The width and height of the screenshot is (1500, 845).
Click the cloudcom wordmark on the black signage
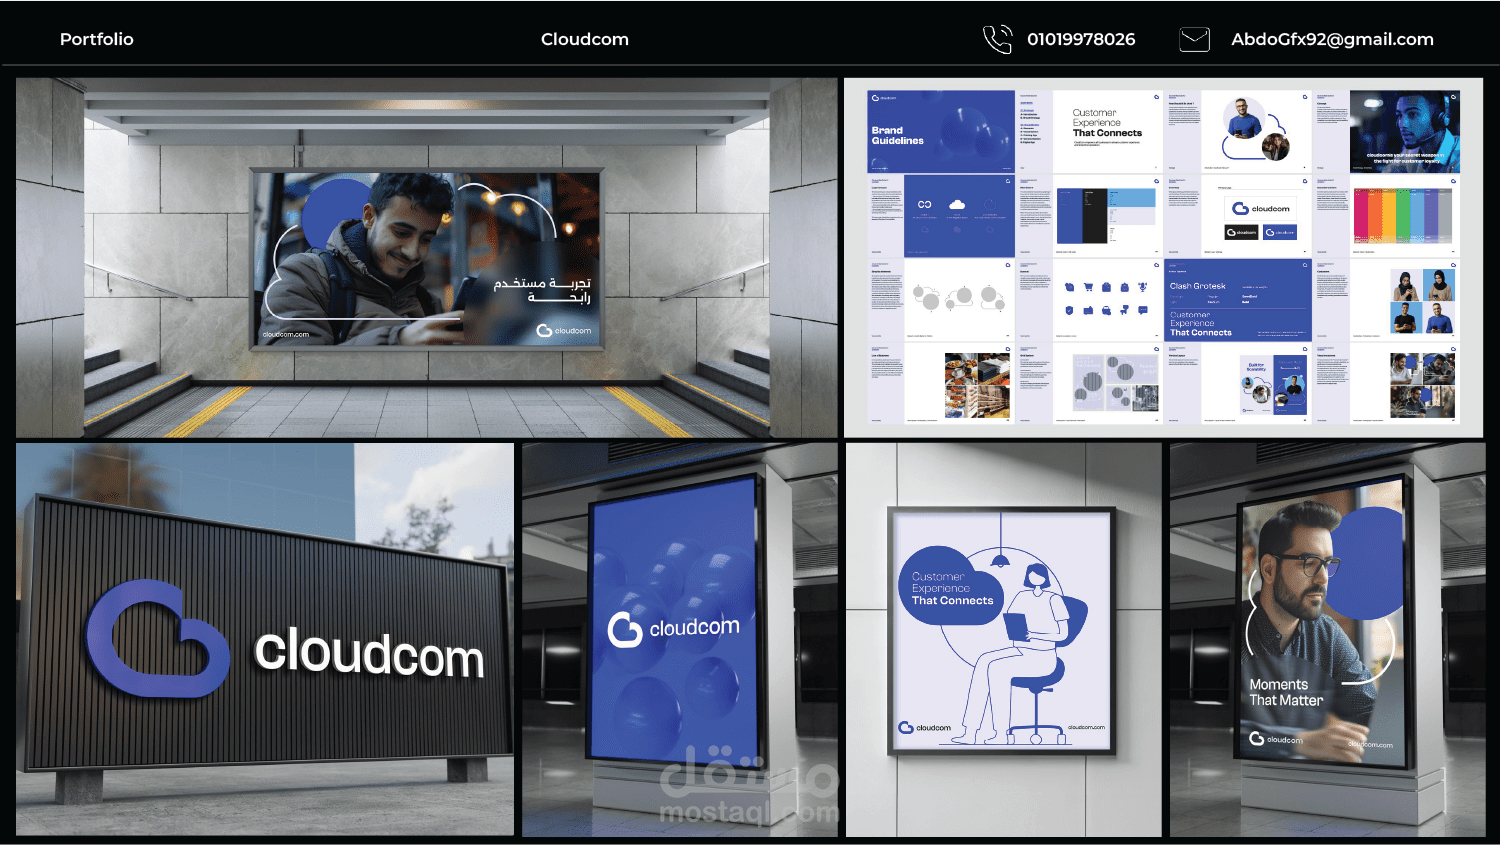coord(369,653)
